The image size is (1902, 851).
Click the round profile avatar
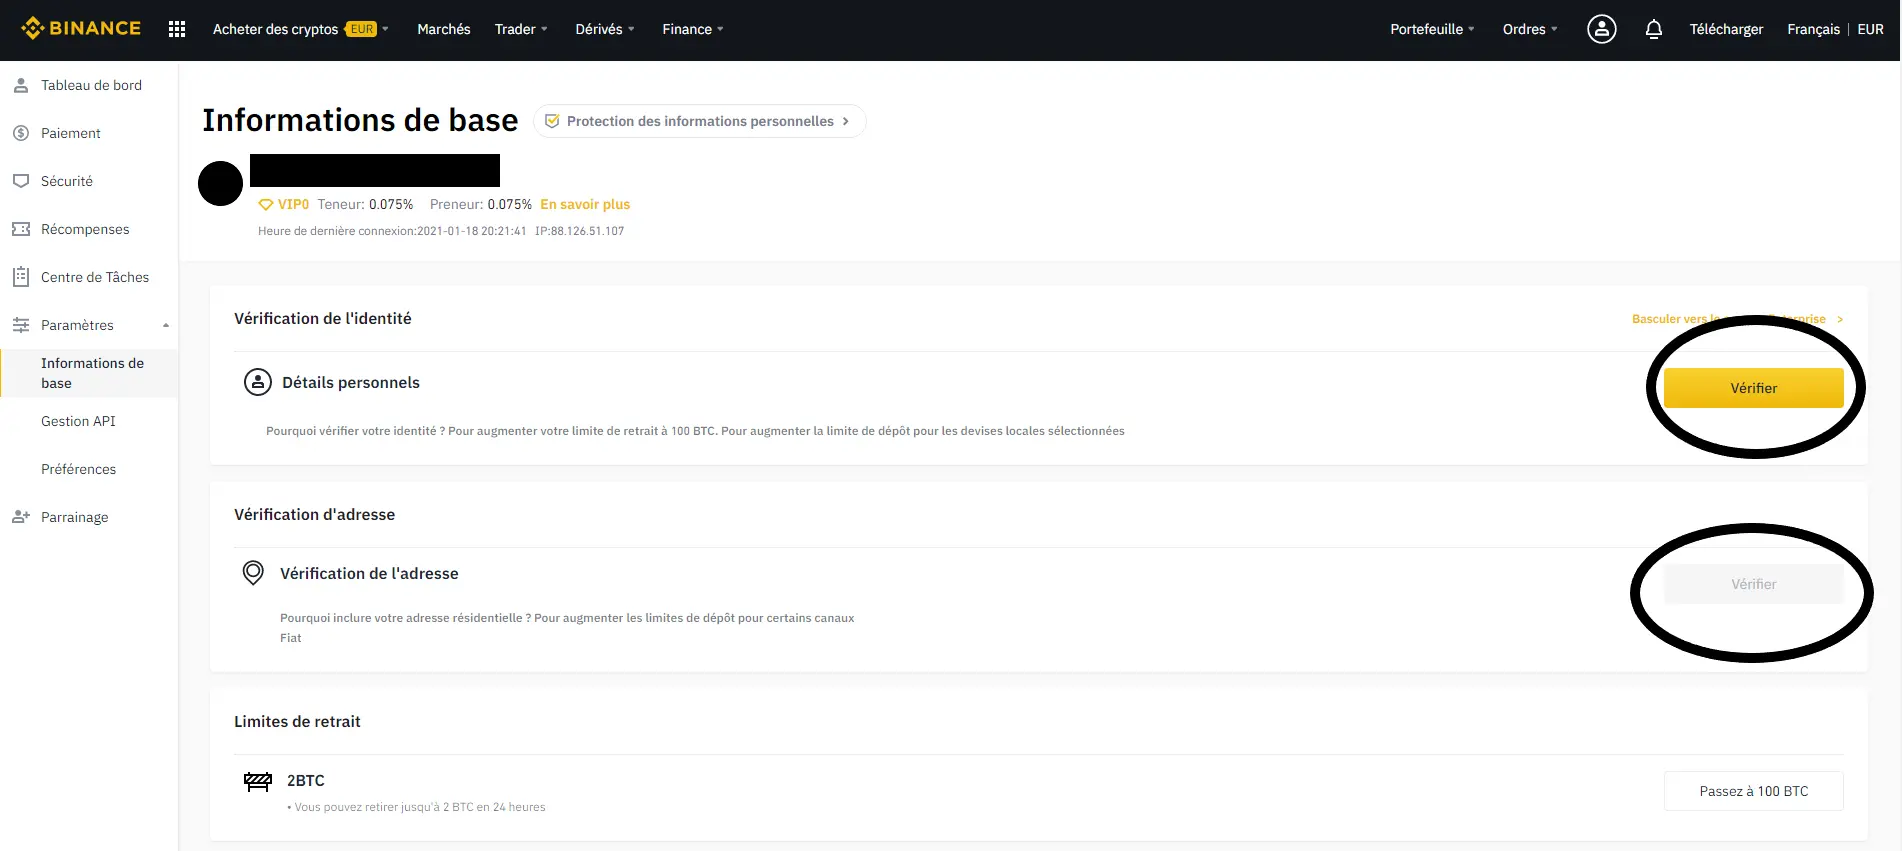221,183
